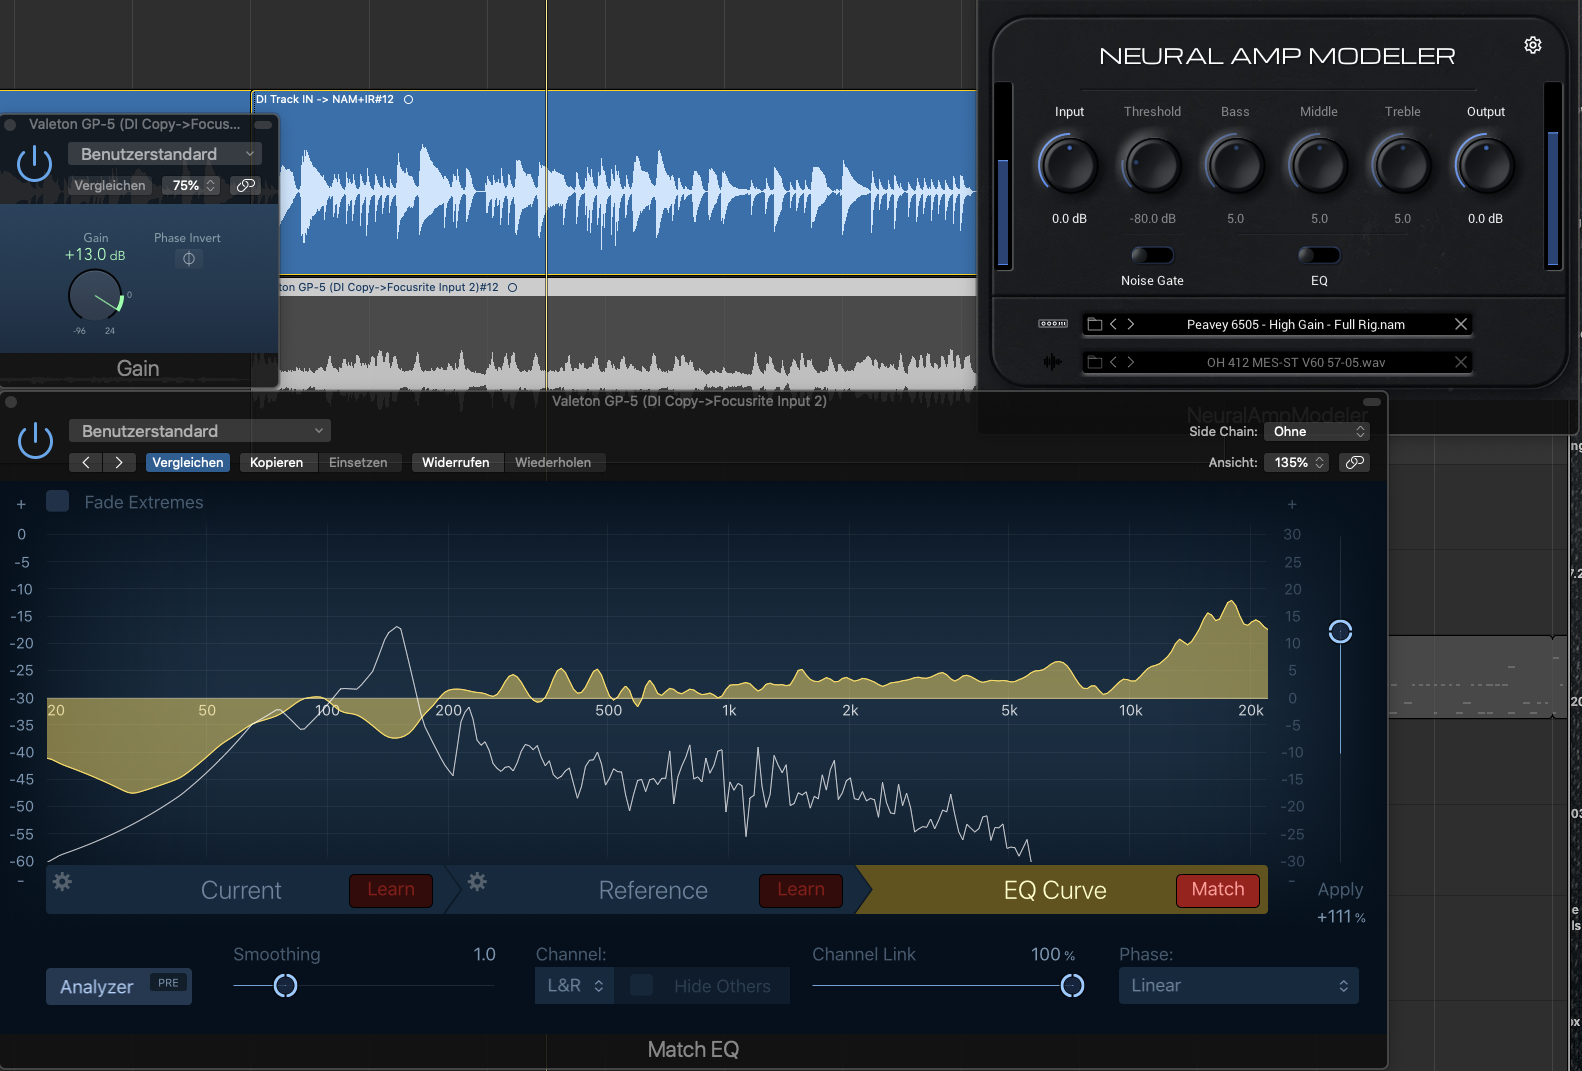The width and height of the screenshot is (1582, 1071).
Task: Open the Side Chain dropdown
Action: (1318, 431)
